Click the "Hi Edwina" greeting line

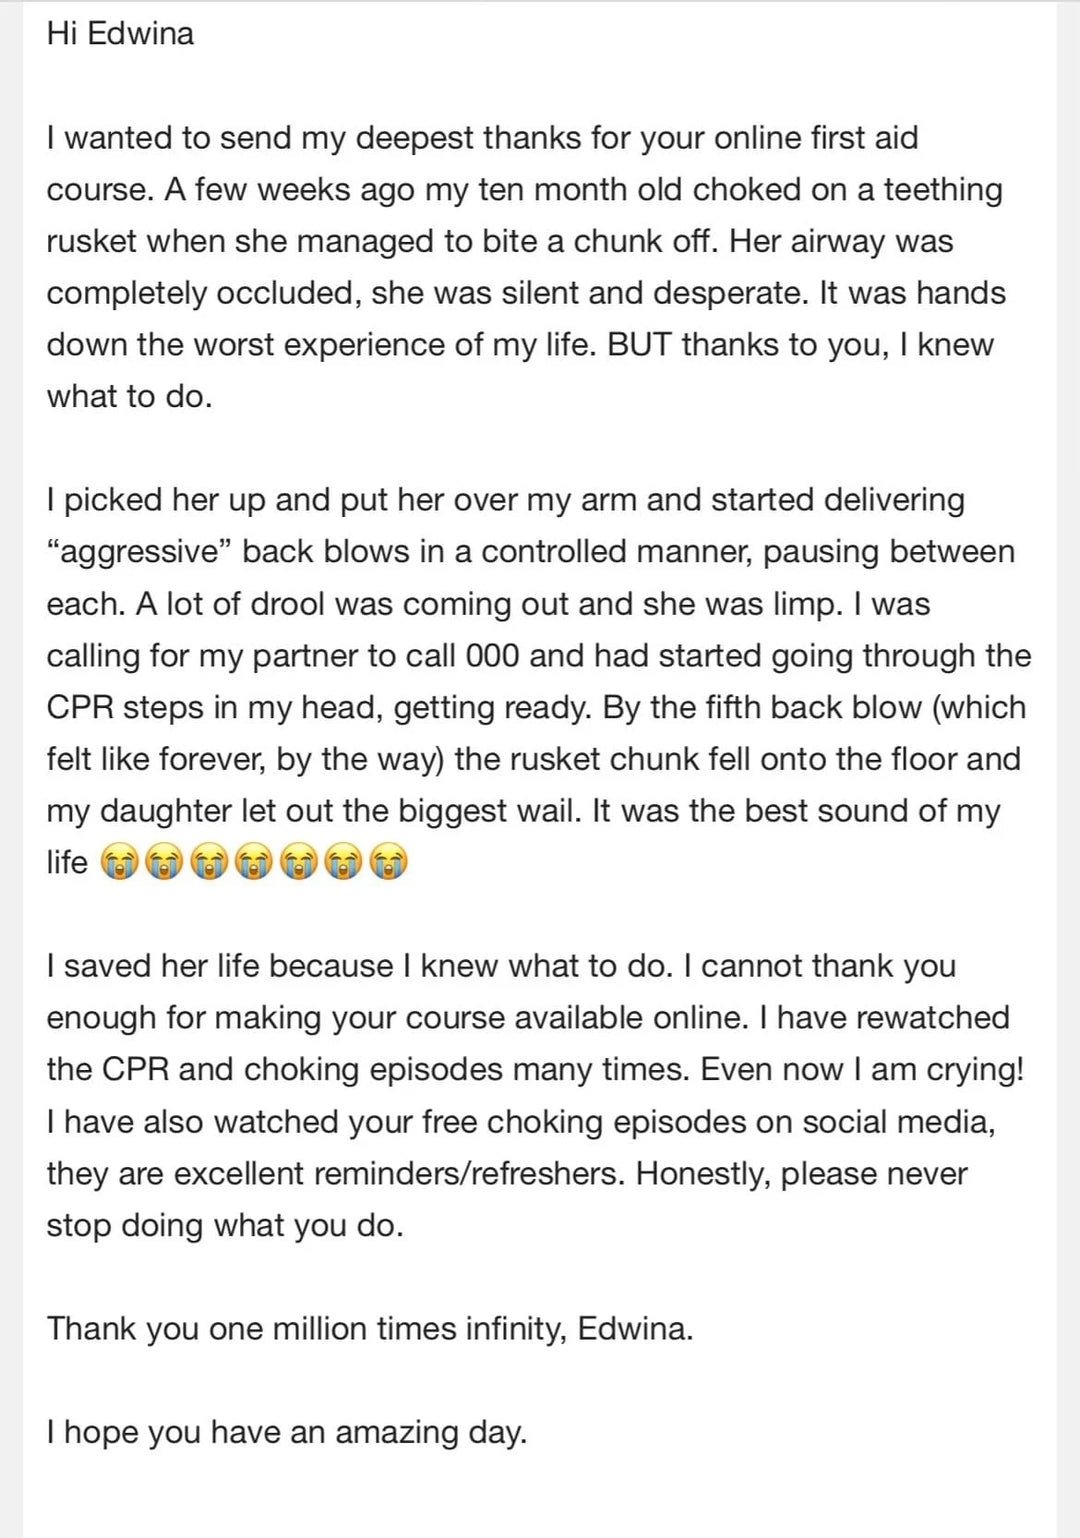pos(120,34)
